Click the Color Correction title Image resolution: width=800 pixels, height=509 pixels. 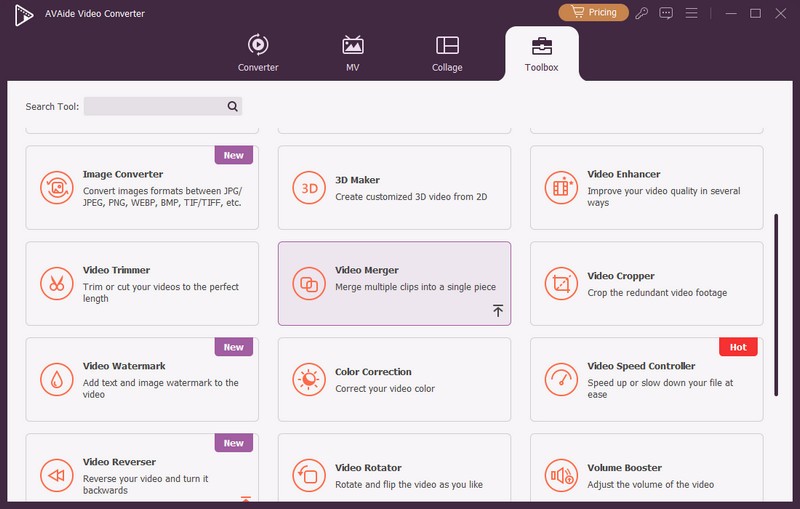[x=373, y=371]
